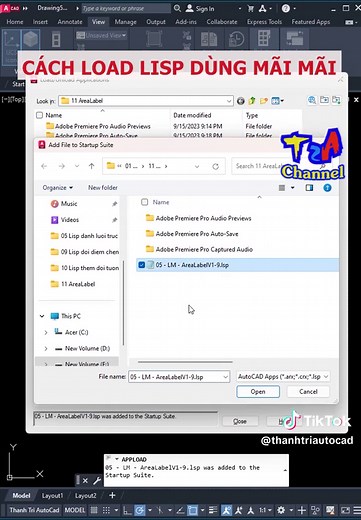Screen dimensions: 361x520
Task: Click the Clean Screen icon in the status bar
Action: coord(345,510)
